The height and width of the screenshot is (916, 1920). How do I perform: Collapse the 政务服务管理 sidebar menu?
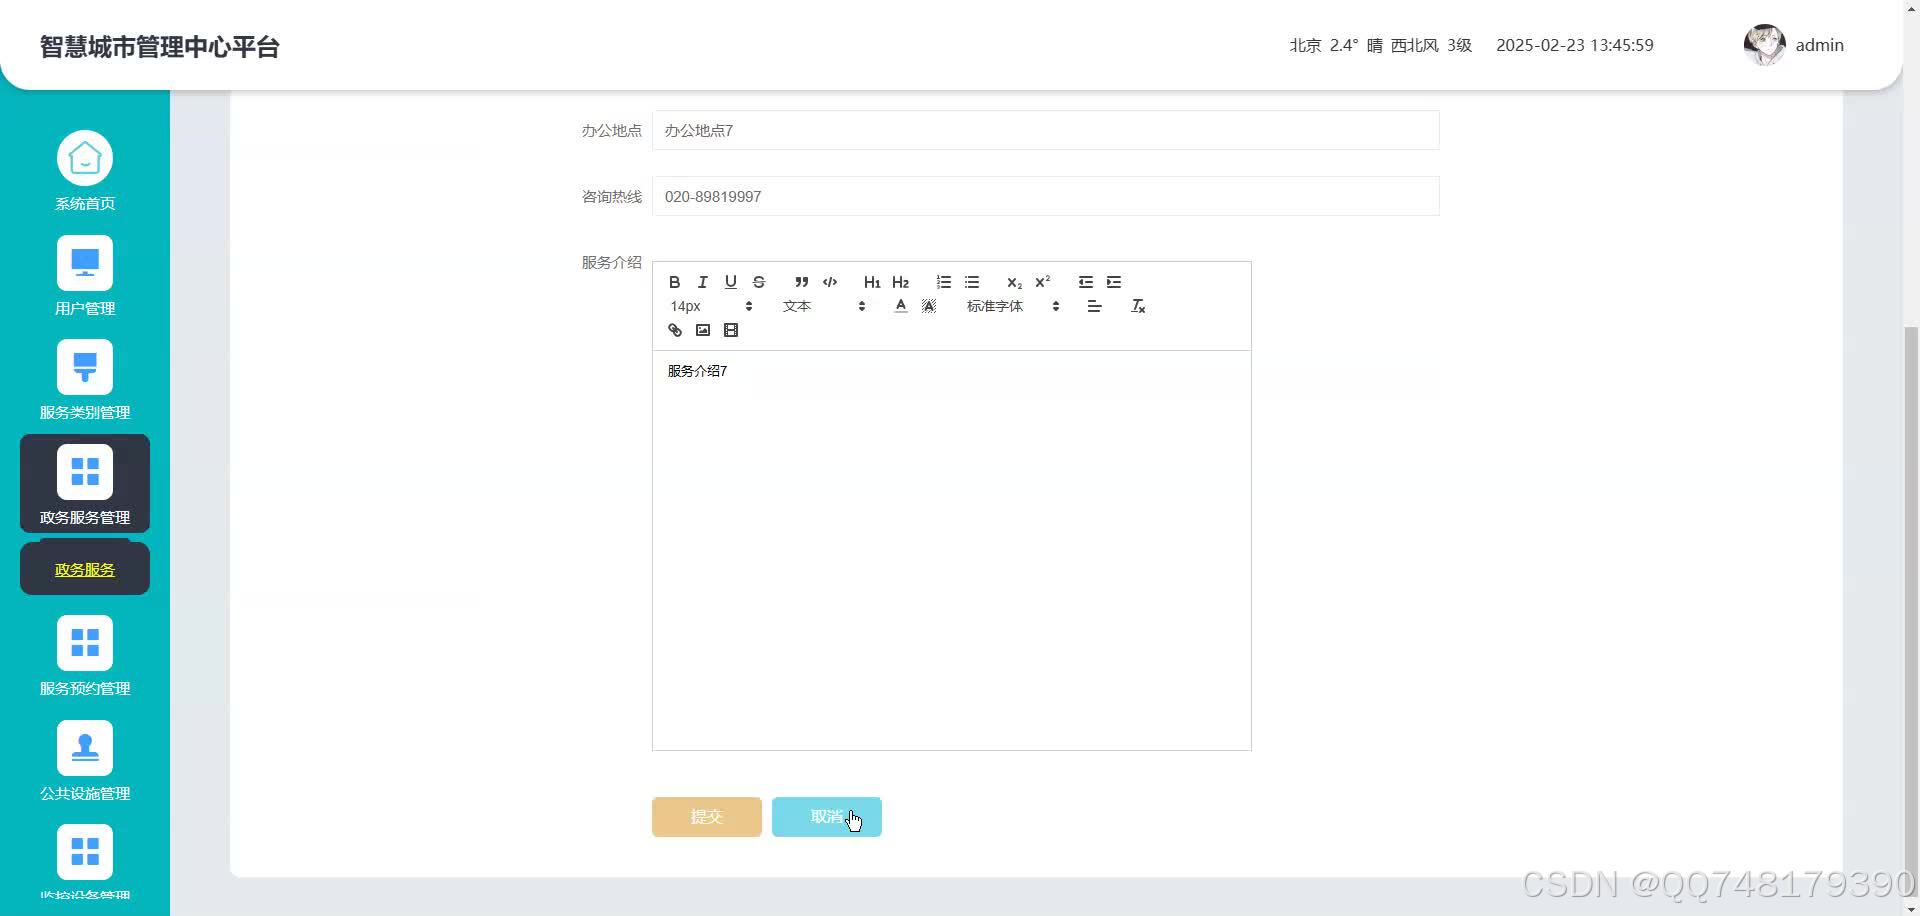pos(85,484)
